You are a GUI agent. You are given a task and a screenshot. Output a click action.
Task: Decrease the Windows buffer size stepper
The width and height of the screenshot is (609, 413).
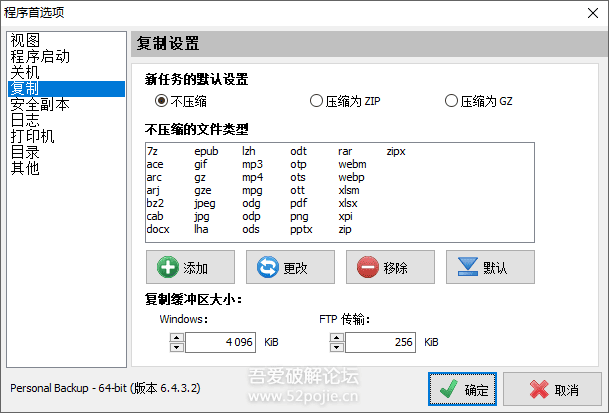[176, 347]
